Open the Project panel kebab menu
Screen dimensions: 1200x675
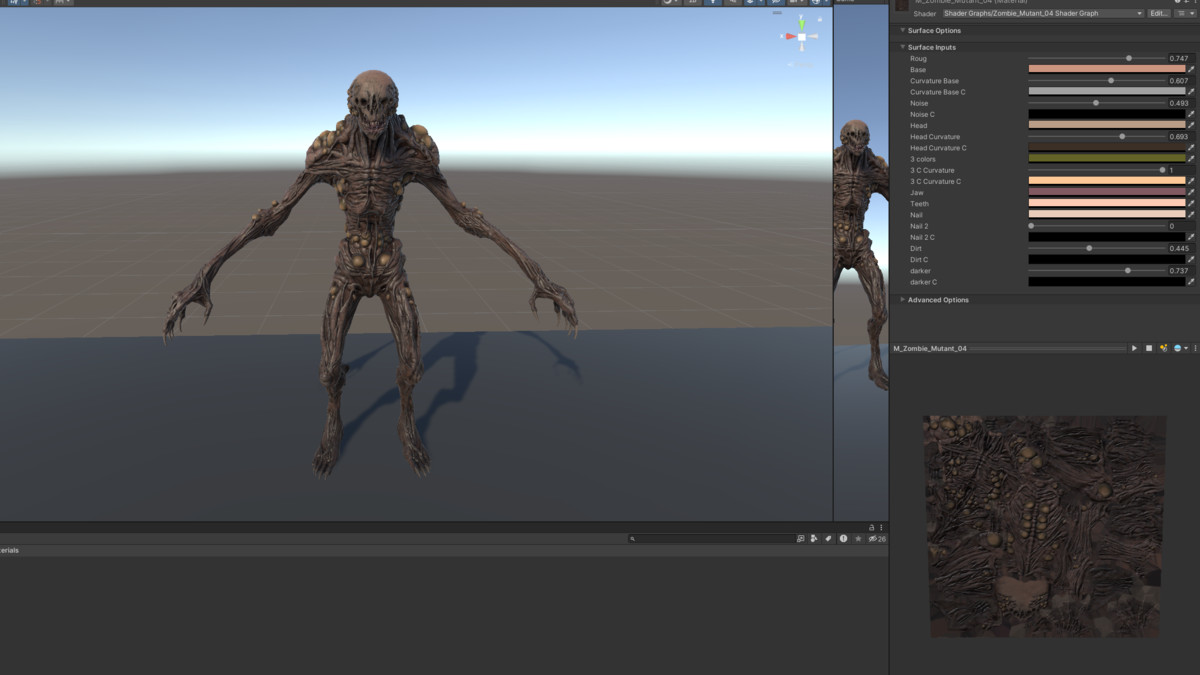[881, 527]
